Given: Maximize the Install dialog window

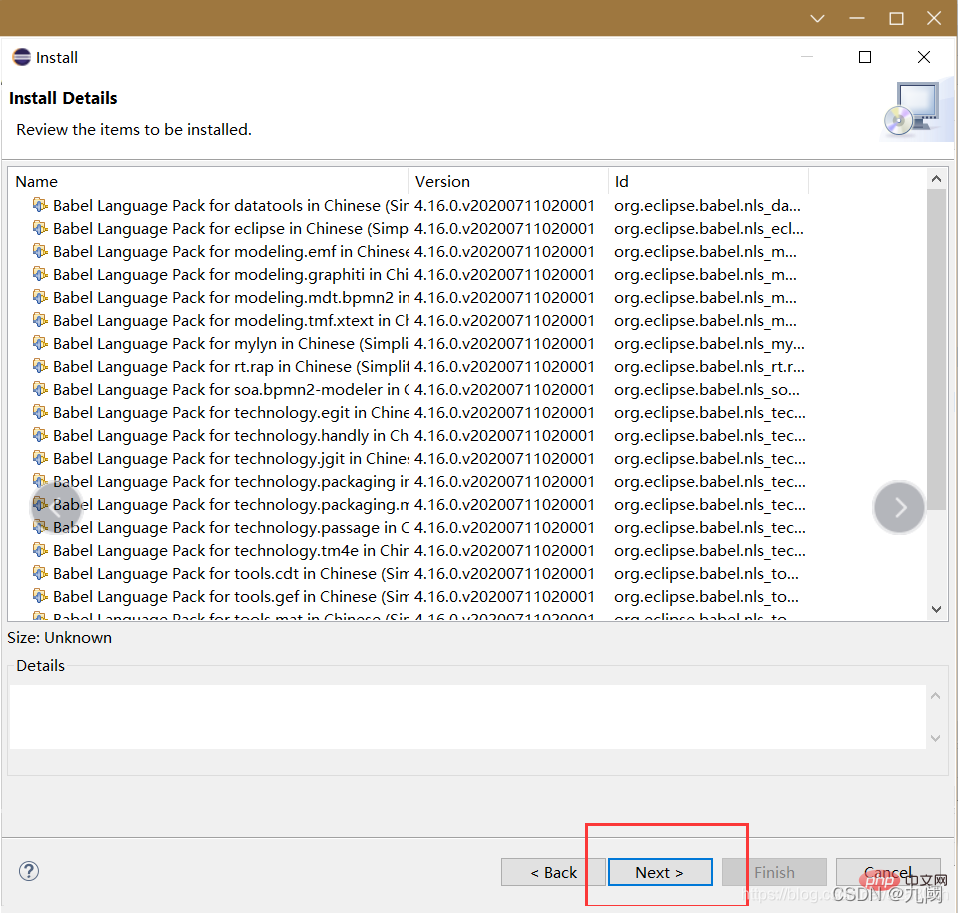Looking at the screenshot, I should coord(865,57).
